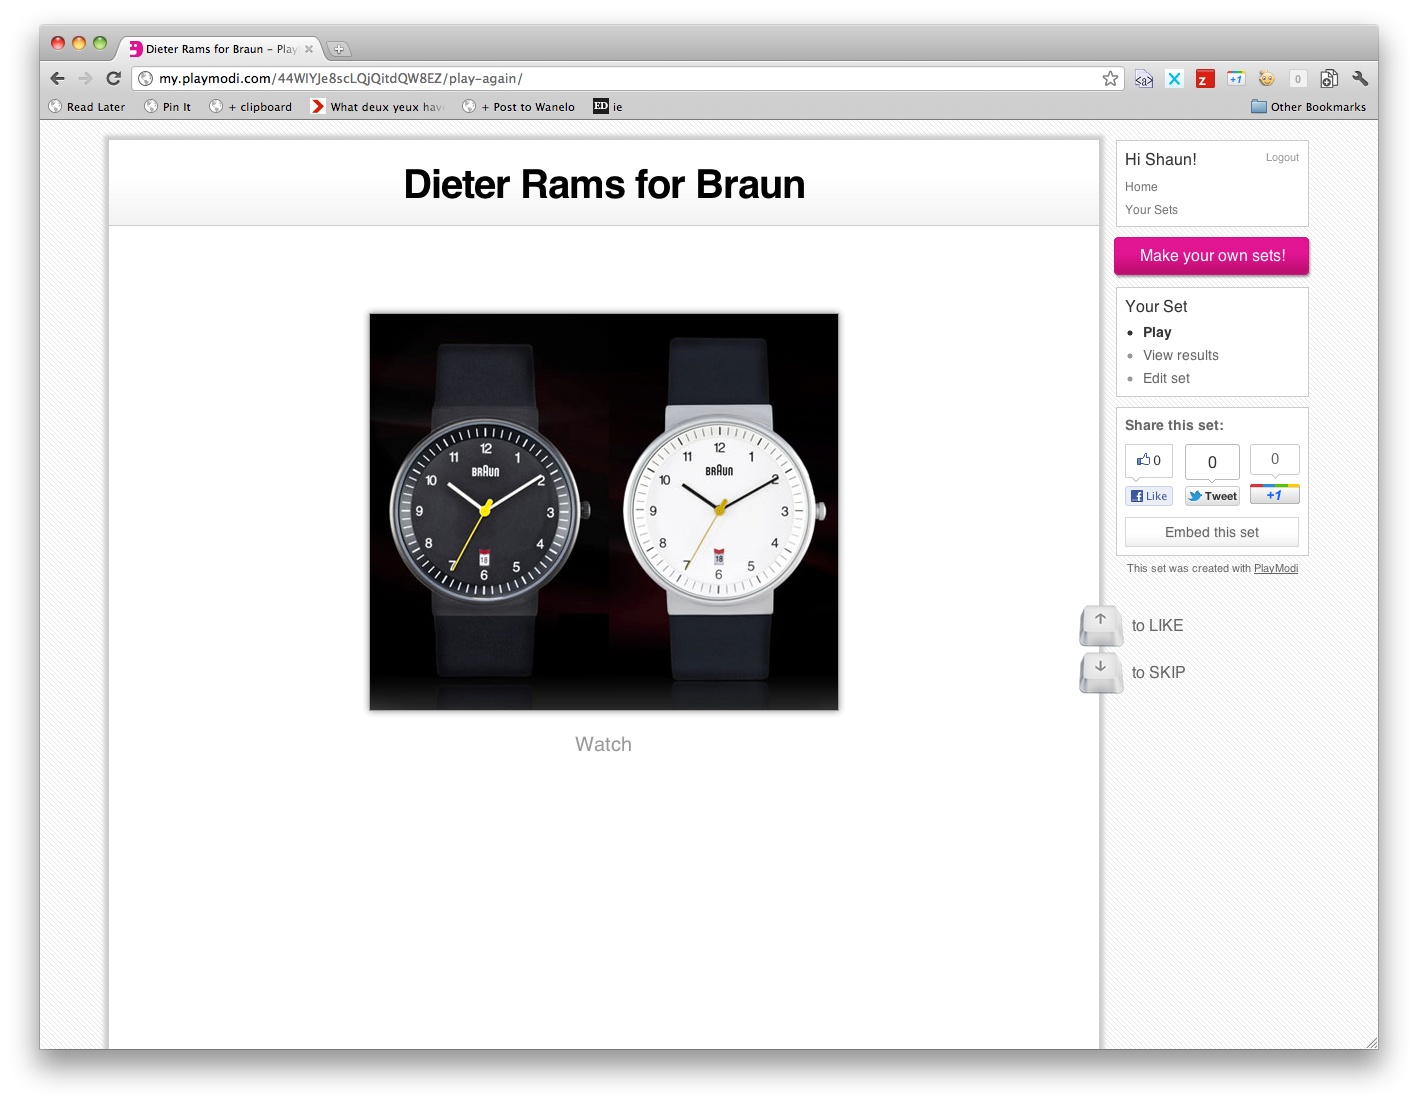Click the Hi Shaun! greeting text
1418x1104 pixels.
coord(1160,159)
